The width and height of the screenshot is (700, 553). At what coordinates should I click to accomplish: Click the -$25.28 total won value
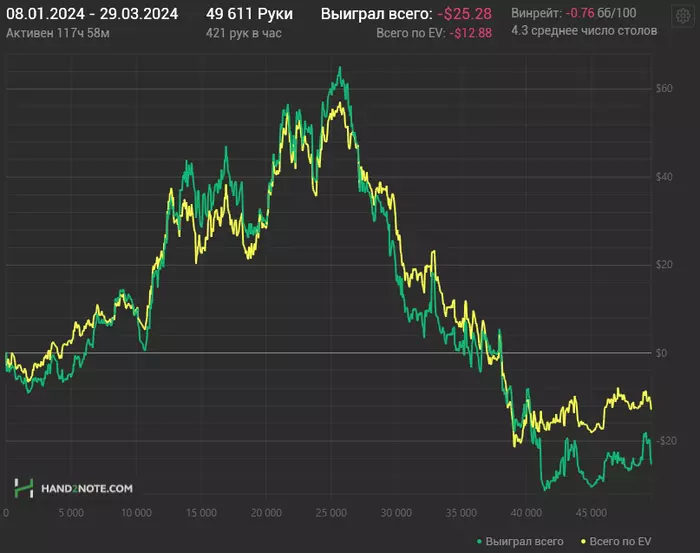(x=464, y=14)
